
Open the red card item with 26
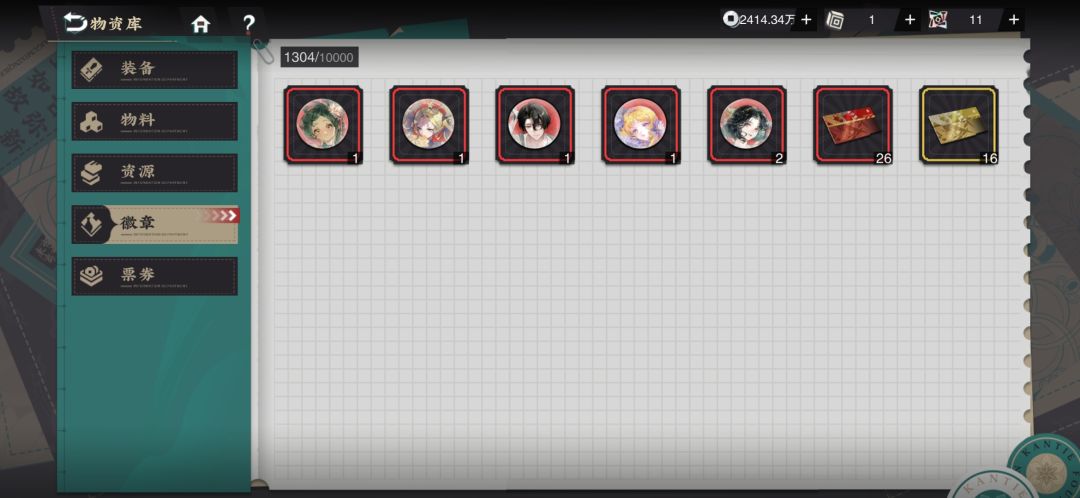click(853, 125)
